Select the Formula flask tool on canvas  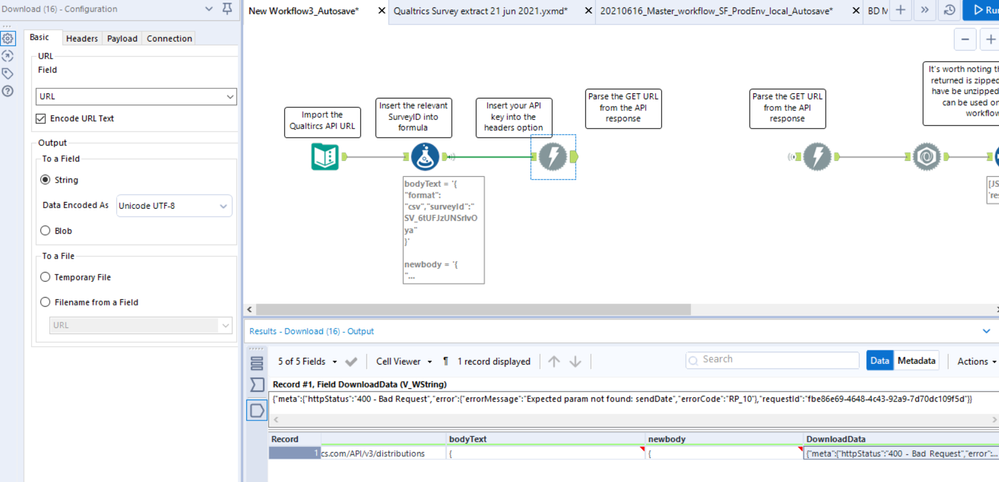(x=425, y=157)
